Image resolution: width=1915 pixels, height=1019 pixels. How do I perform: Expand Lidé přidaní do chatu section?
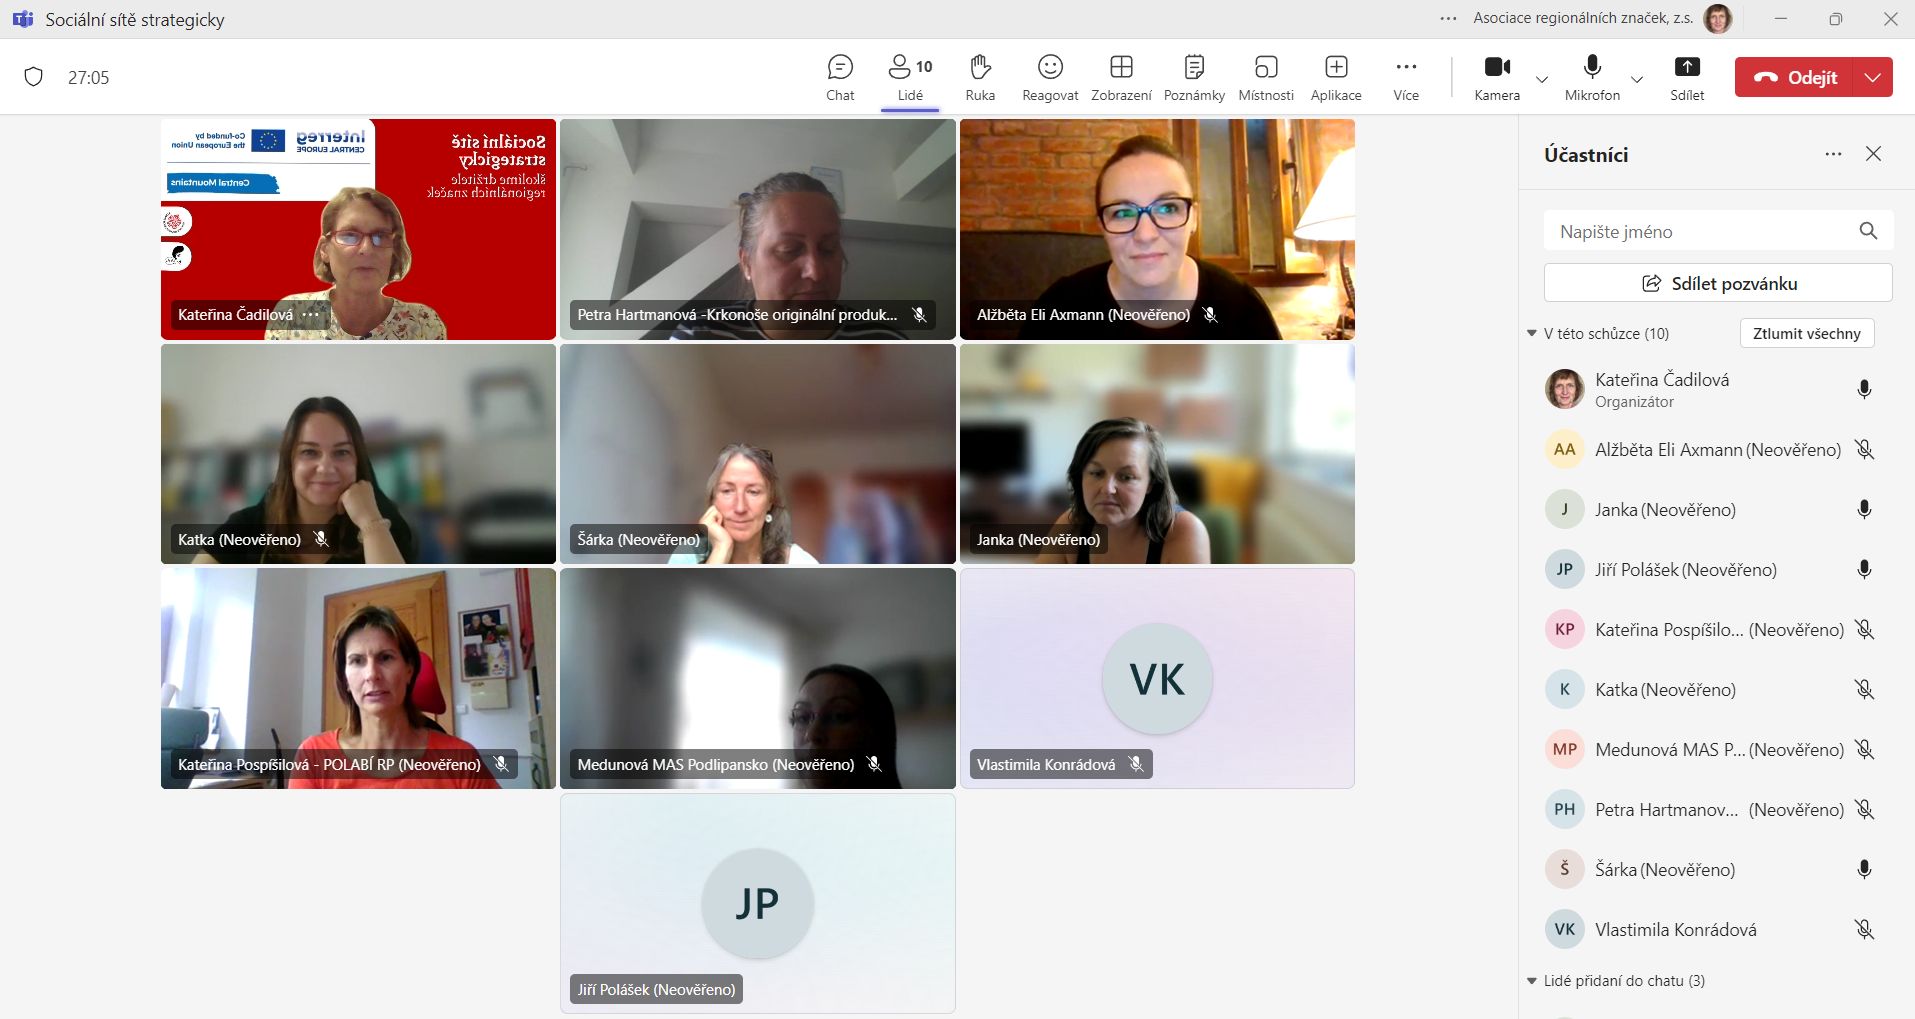coord(1532,981)
